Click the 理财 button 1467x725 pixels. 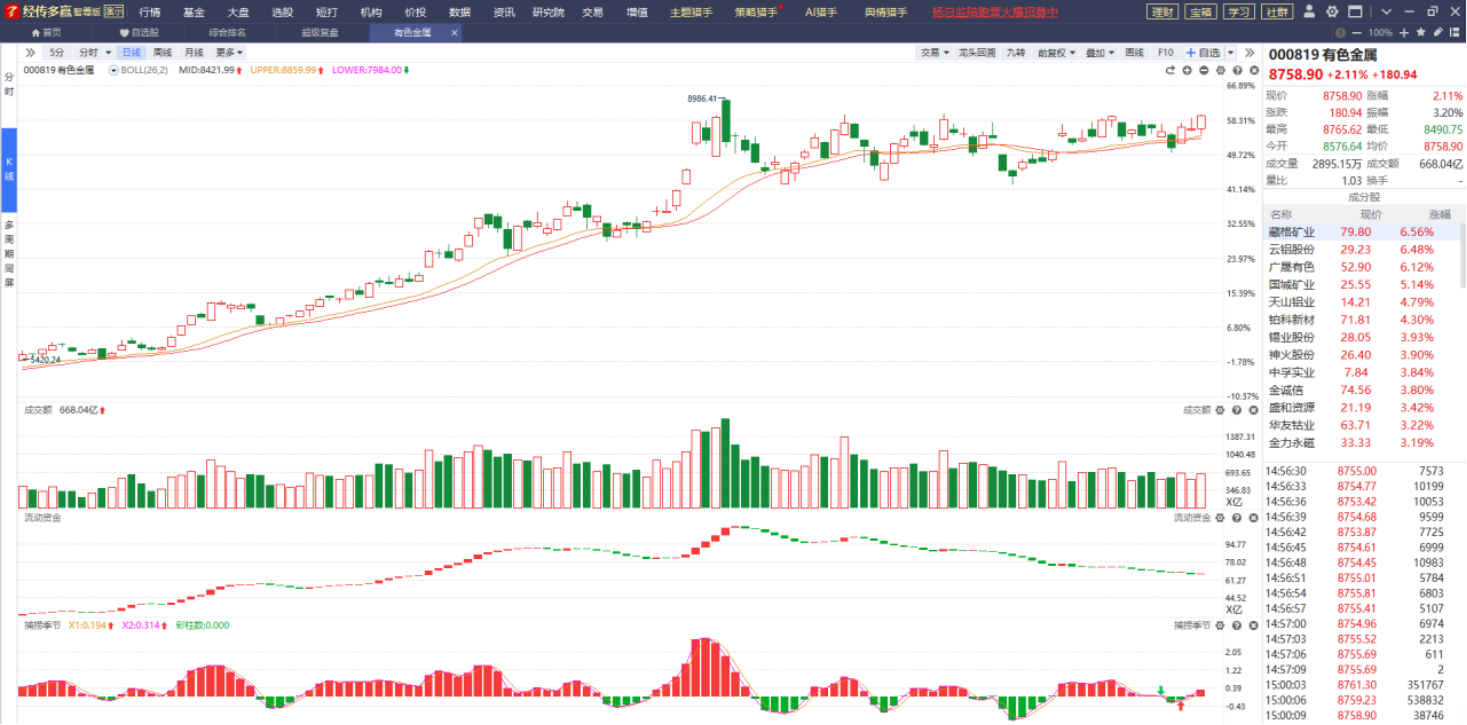click(x=1162, y=12)
